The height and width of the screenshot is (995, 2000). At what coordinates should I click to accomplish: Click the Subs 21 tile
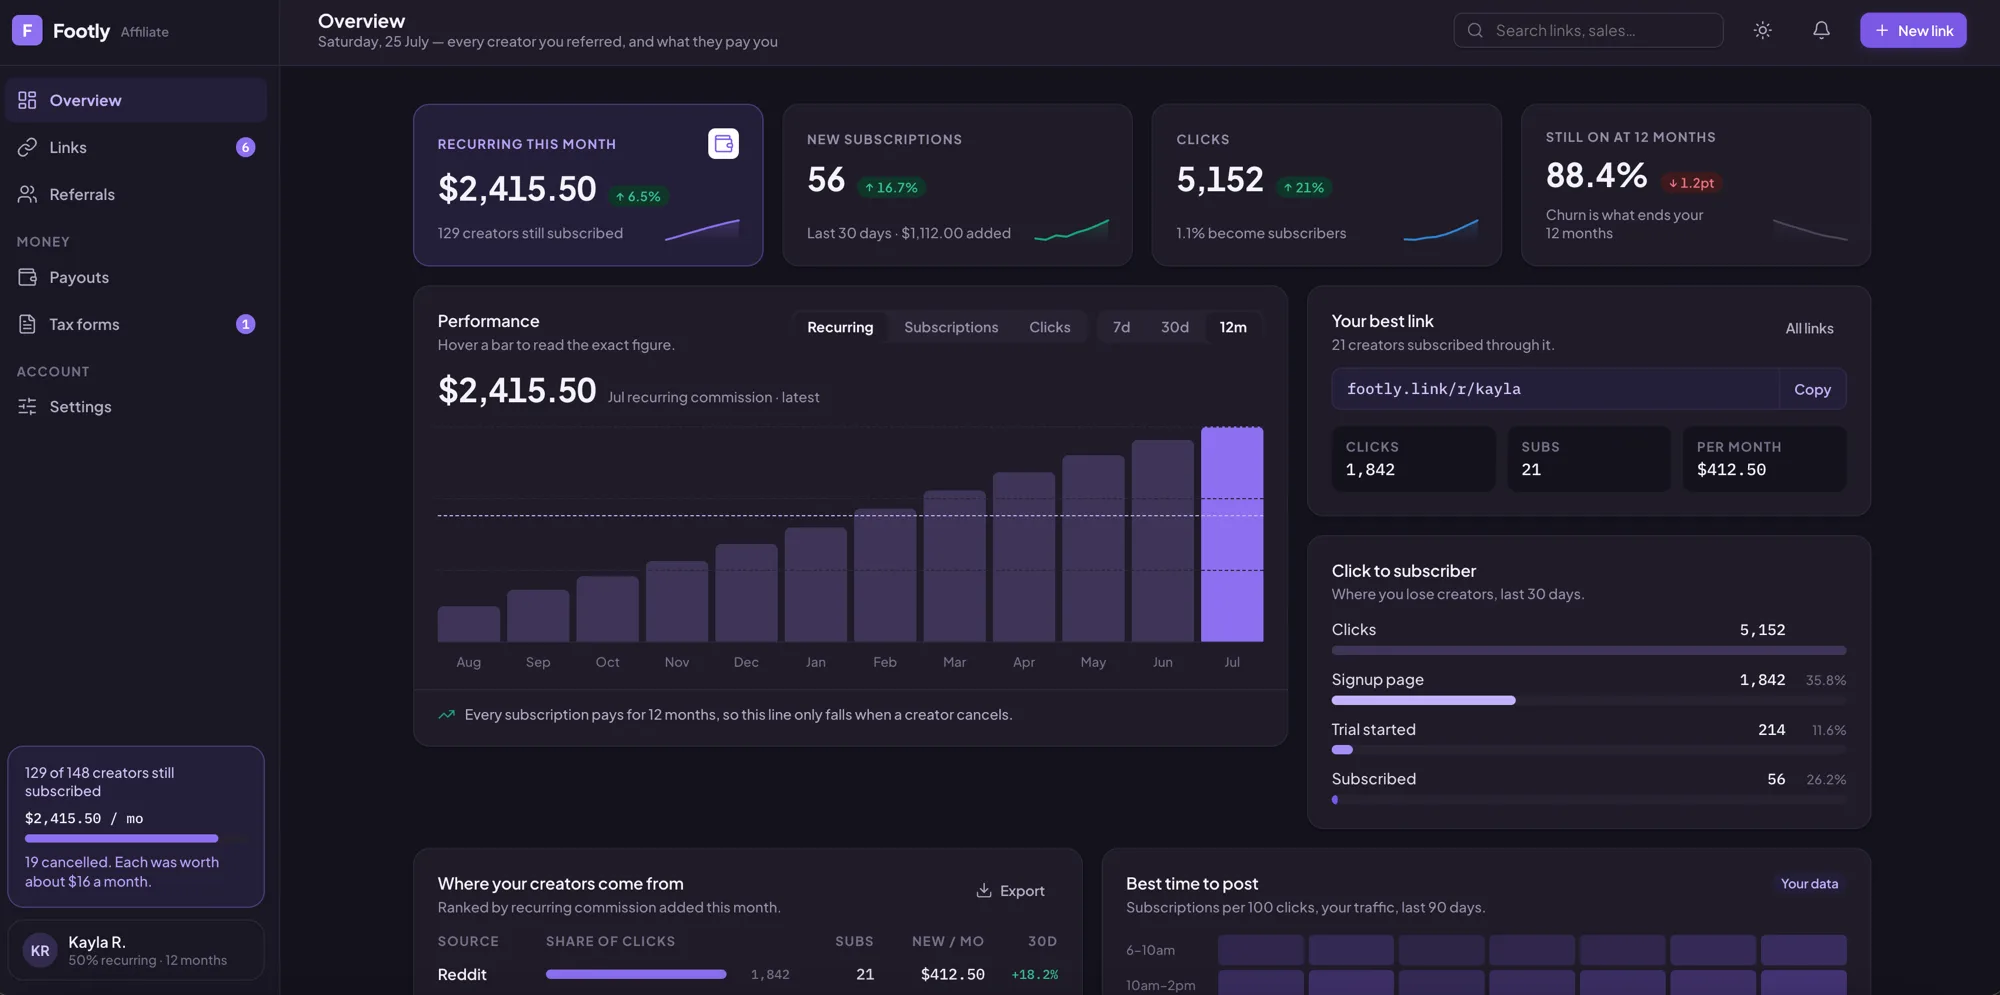coord(1589,459)
